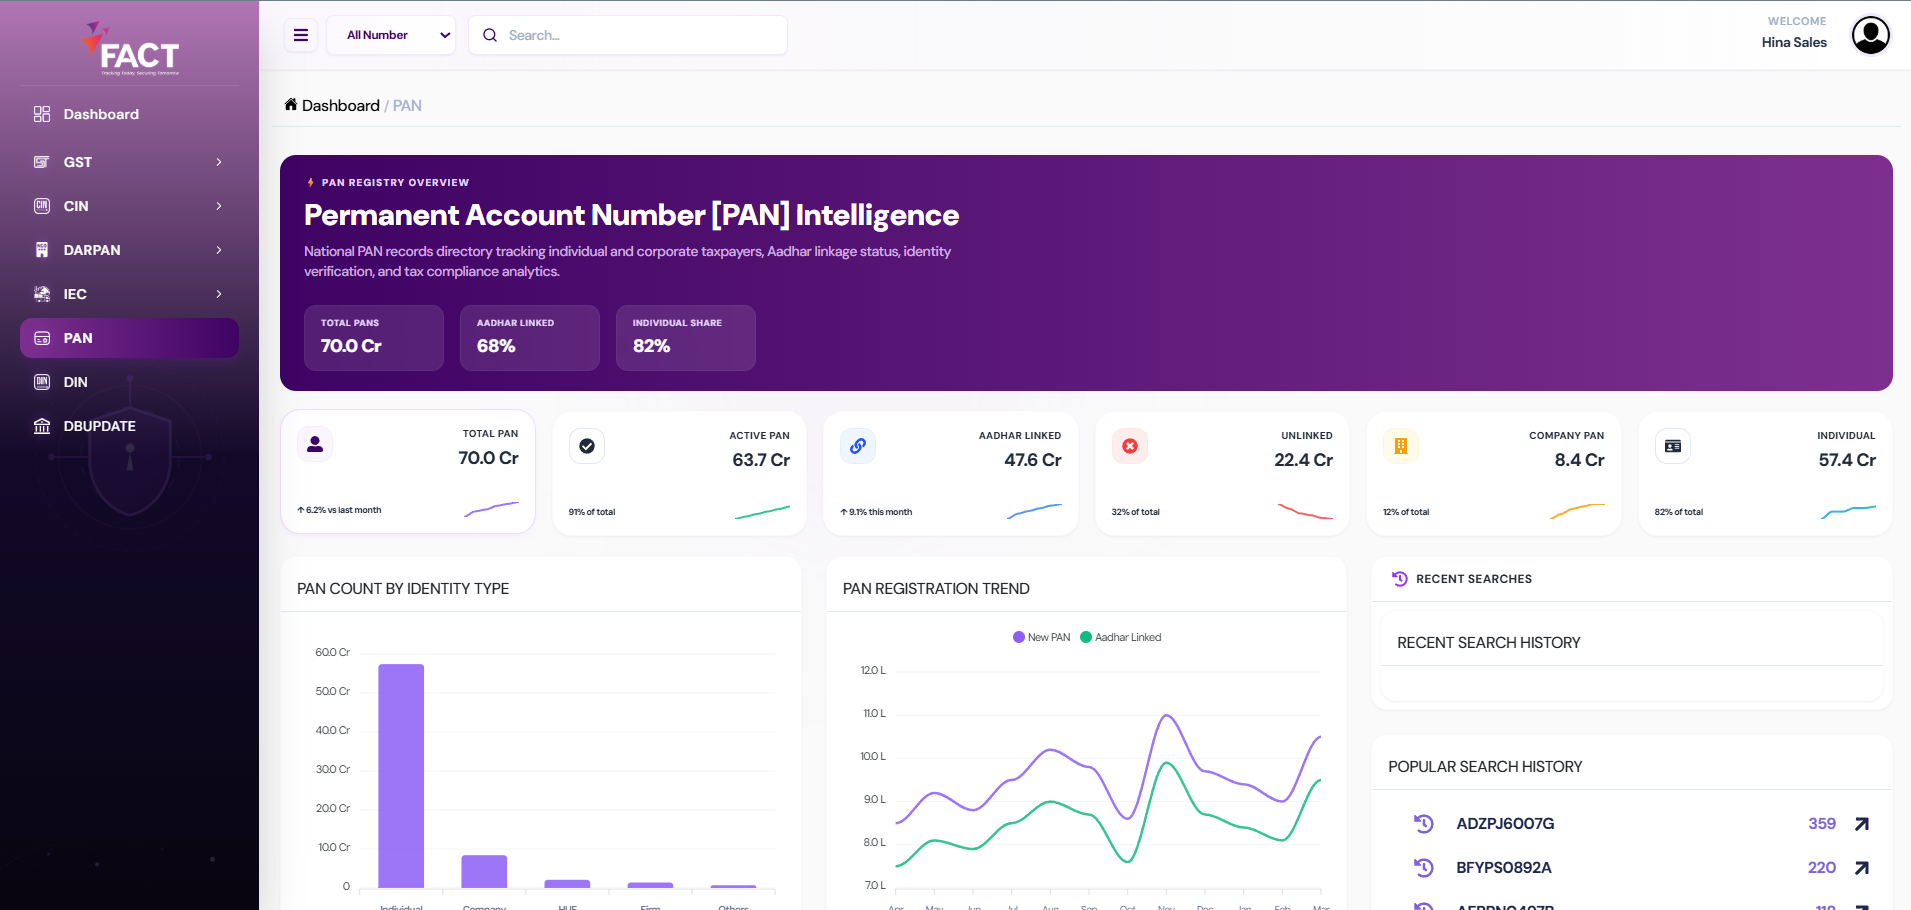
Task: Click the Unlinked red cross icon
Action: tap(1130, 446)
